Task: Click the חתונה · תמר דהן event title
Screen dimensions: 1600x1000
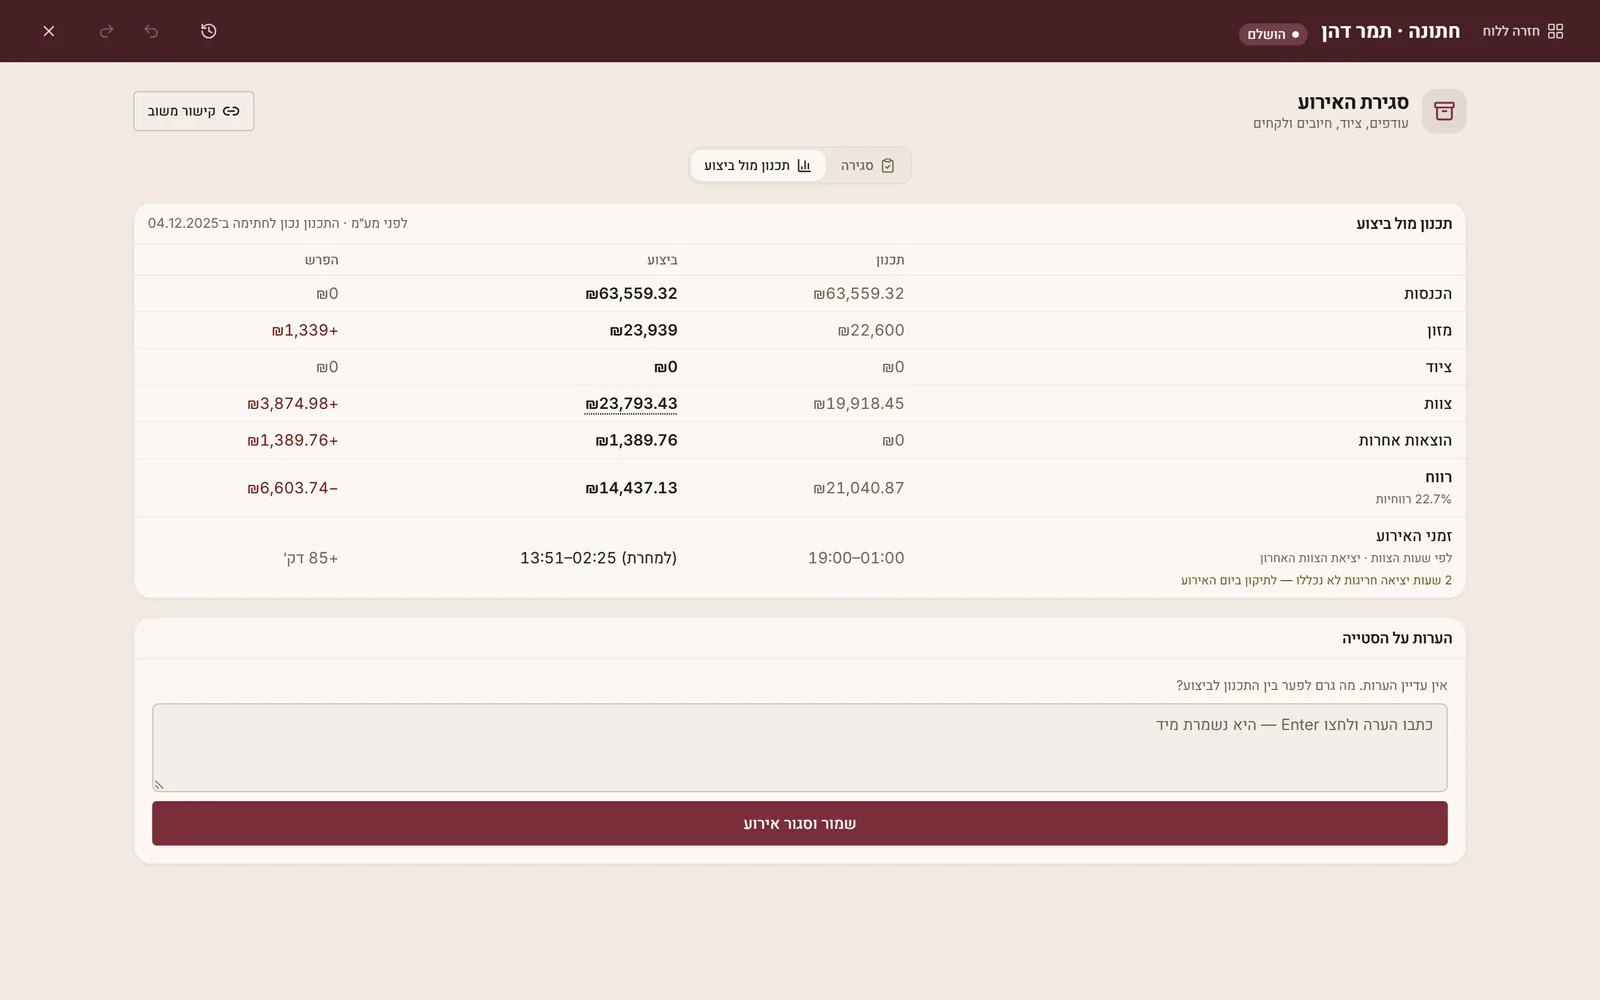Action: pos(1390,31)
